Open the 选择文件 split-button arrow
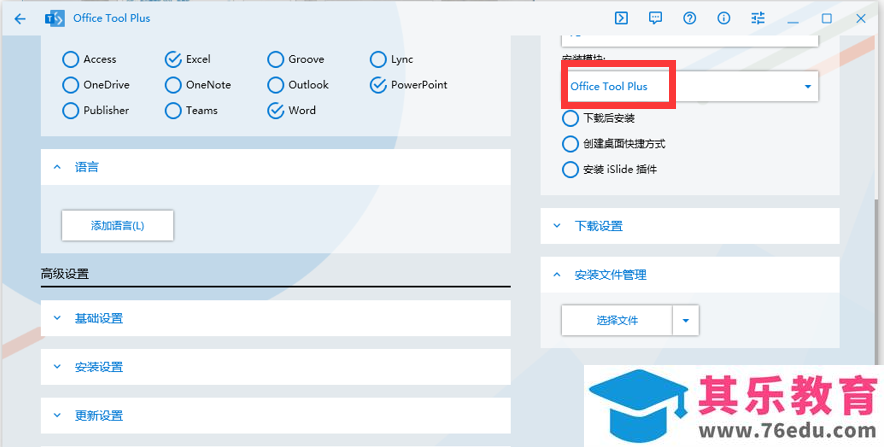 click(x=686, y=320)
